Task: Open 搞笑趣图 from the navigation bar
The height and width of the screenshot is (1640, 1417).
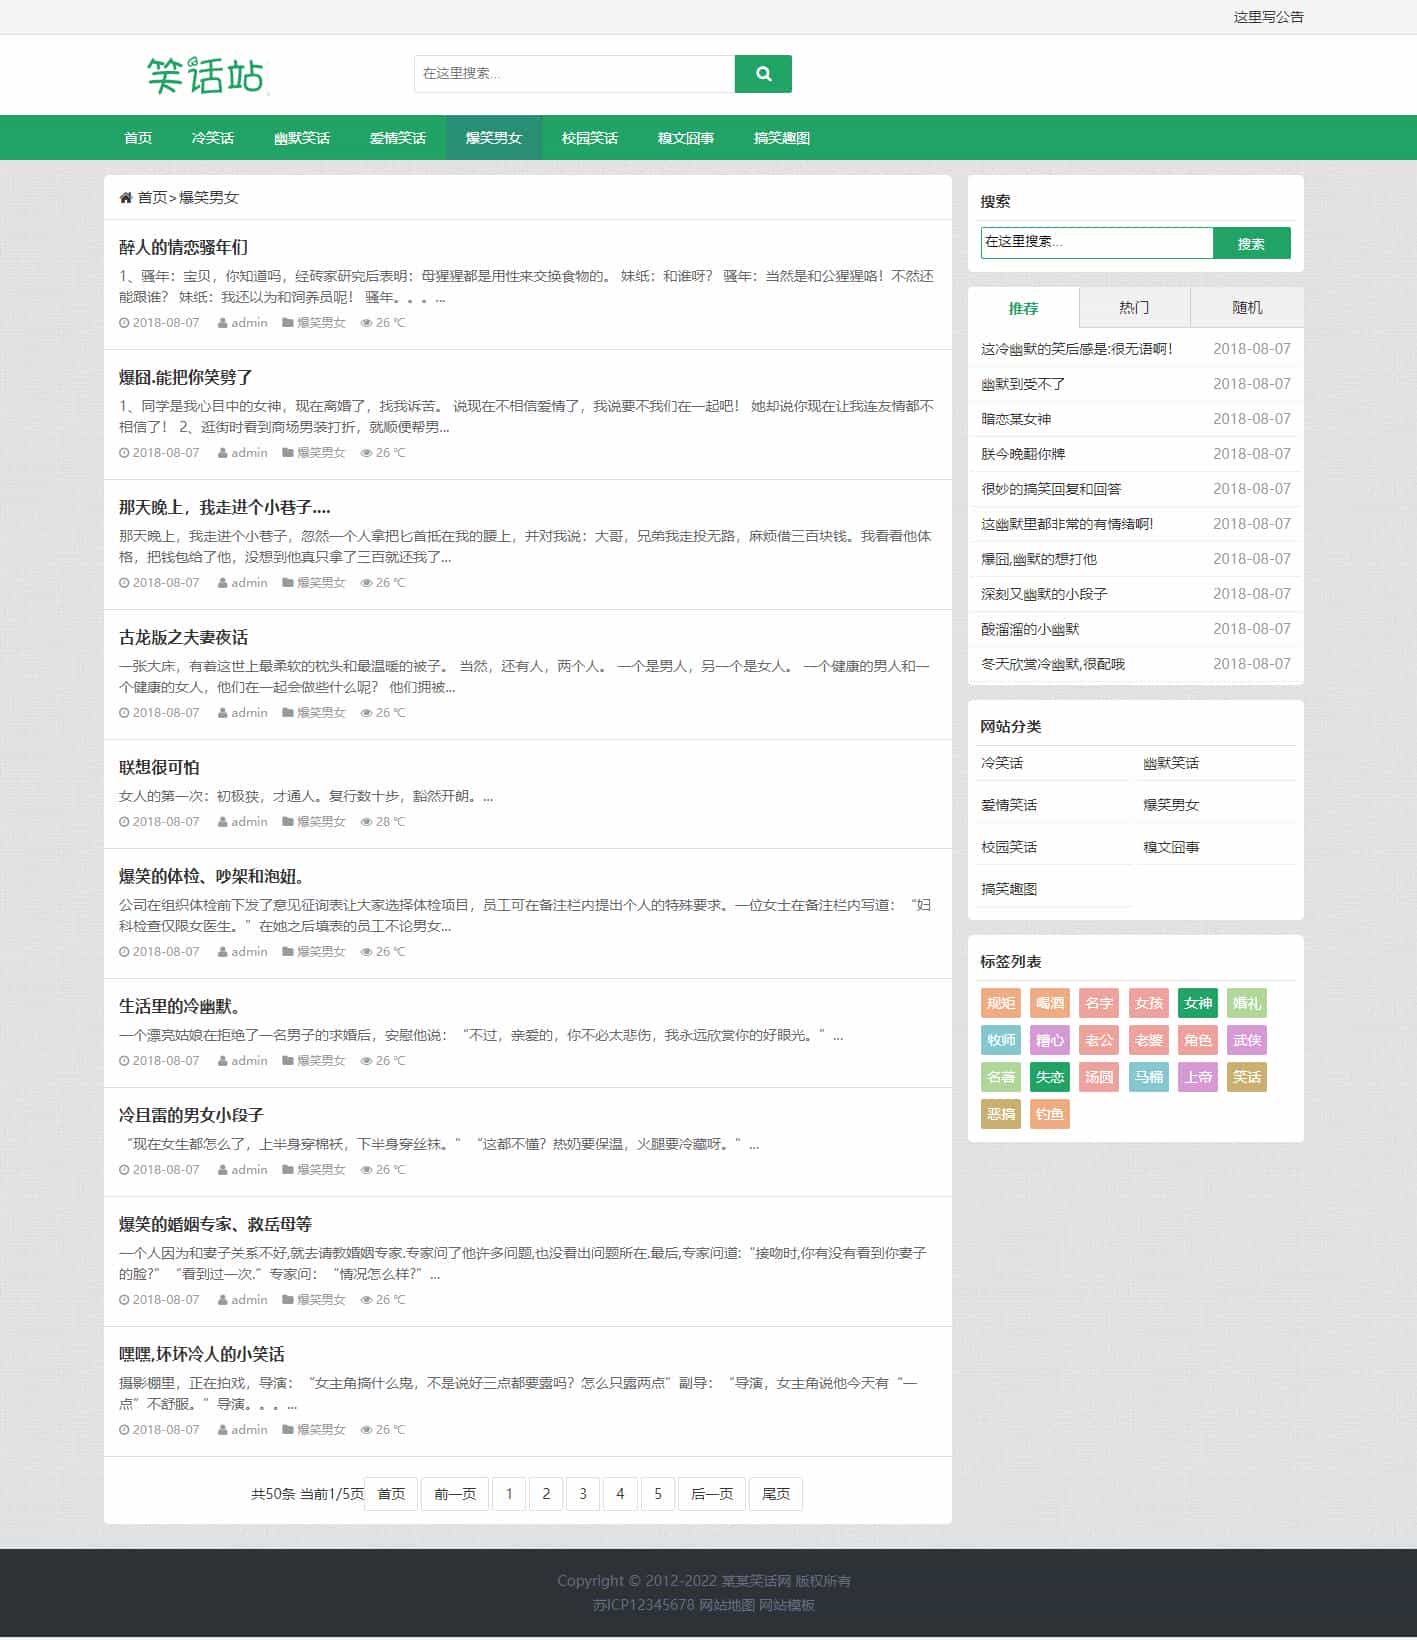Action: (782, 138)
